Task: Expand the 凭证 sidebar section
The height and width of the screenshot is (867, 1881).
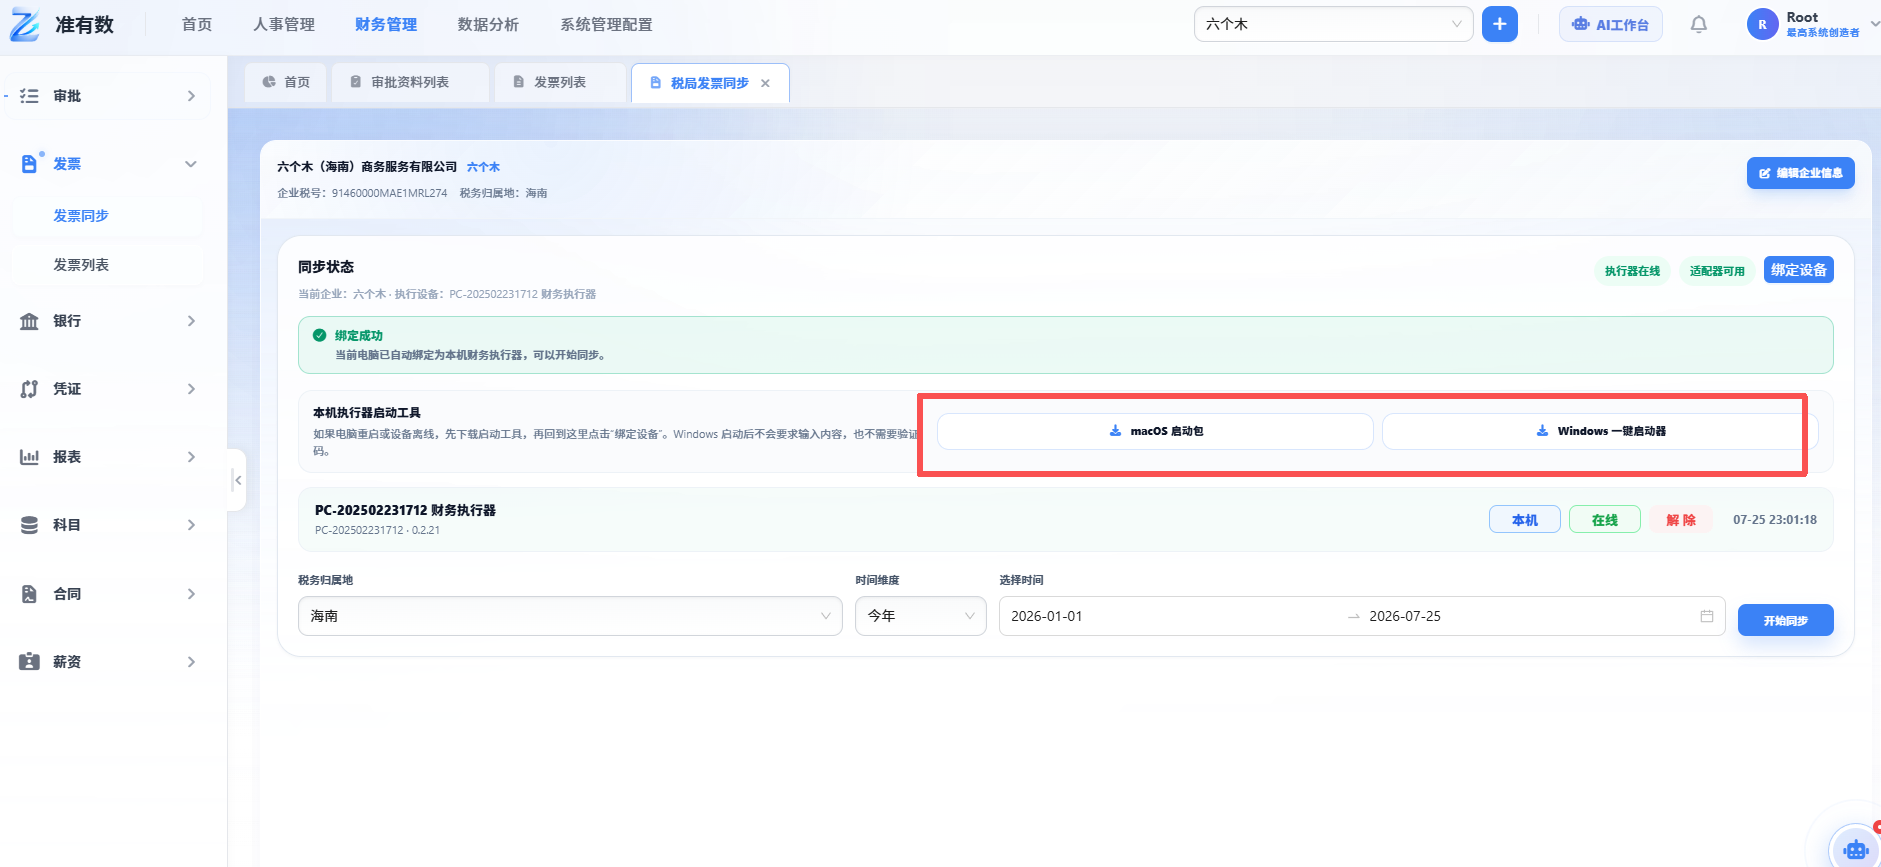Action: tap(108, 389)
